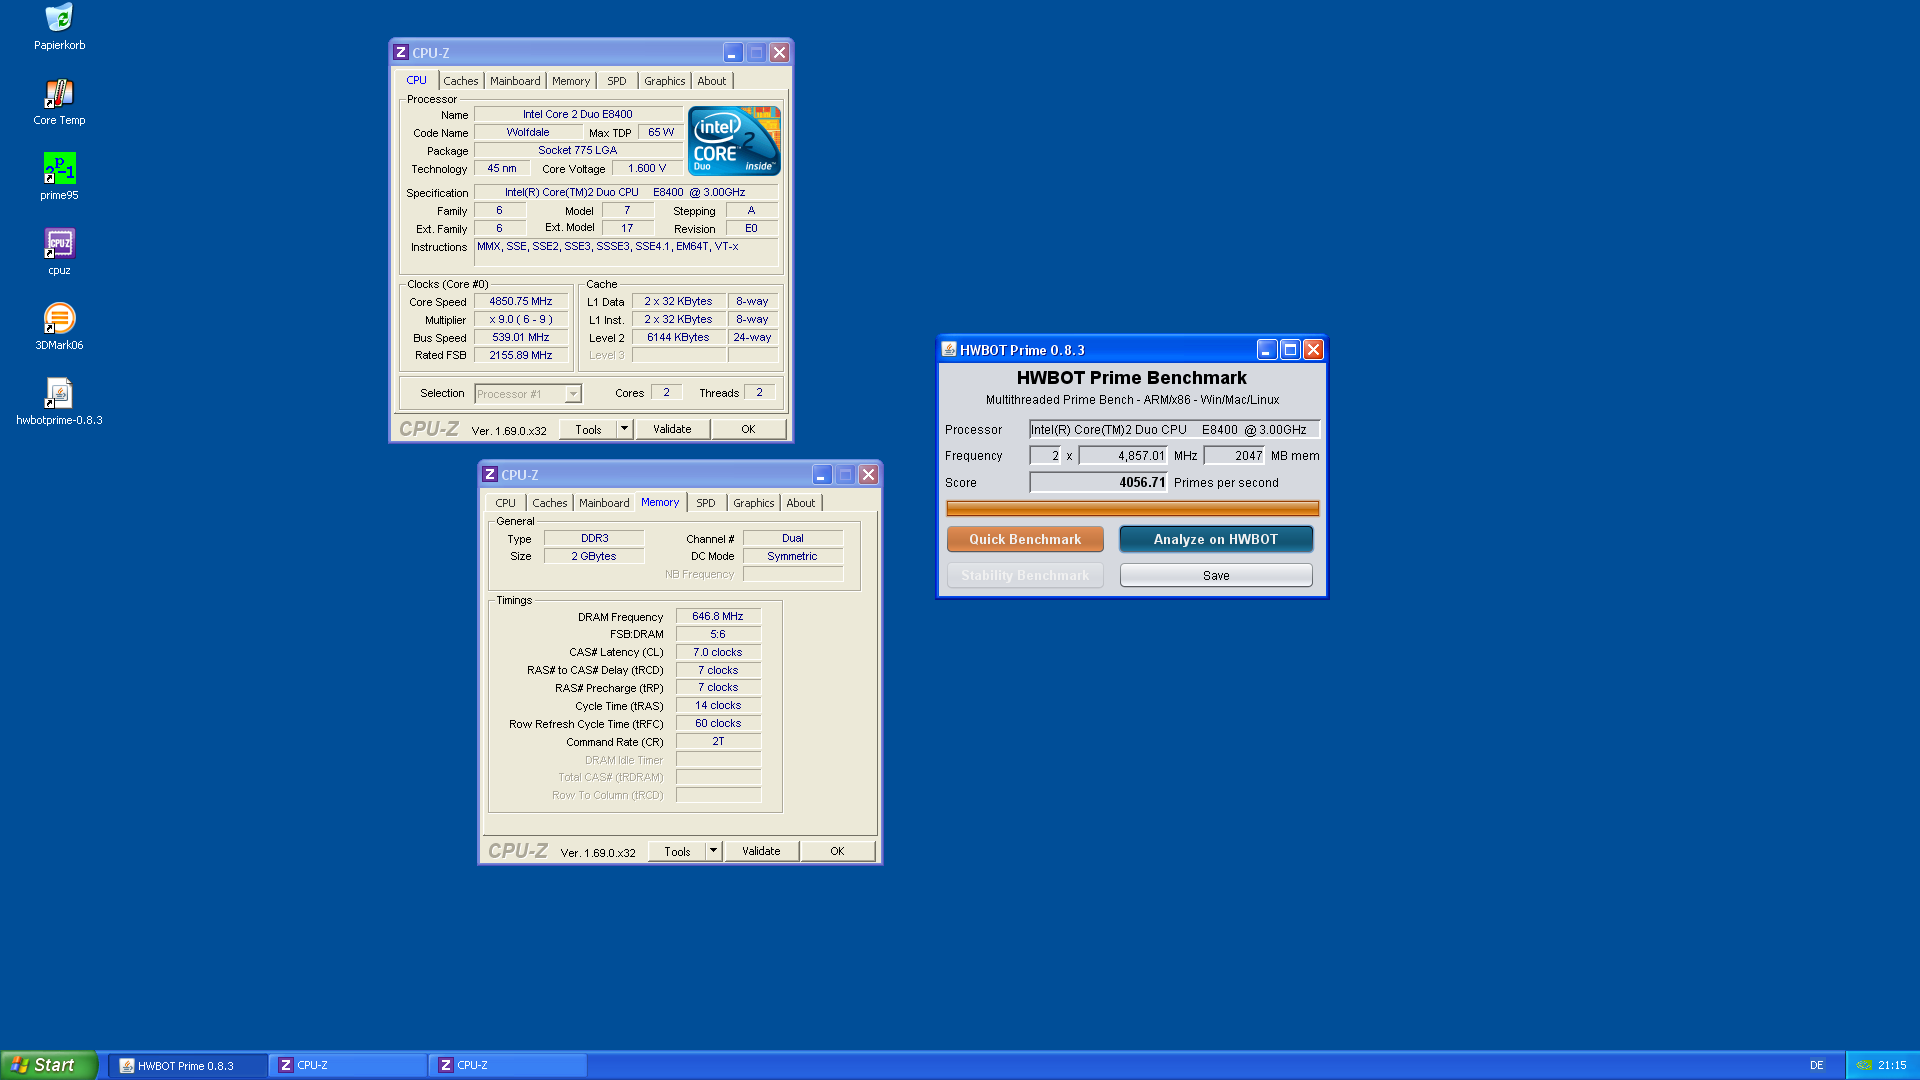This screenshot has width=1920, height=1080.
Task: Select the 3DMark06 desktop icon
Action: coord(59,318)
